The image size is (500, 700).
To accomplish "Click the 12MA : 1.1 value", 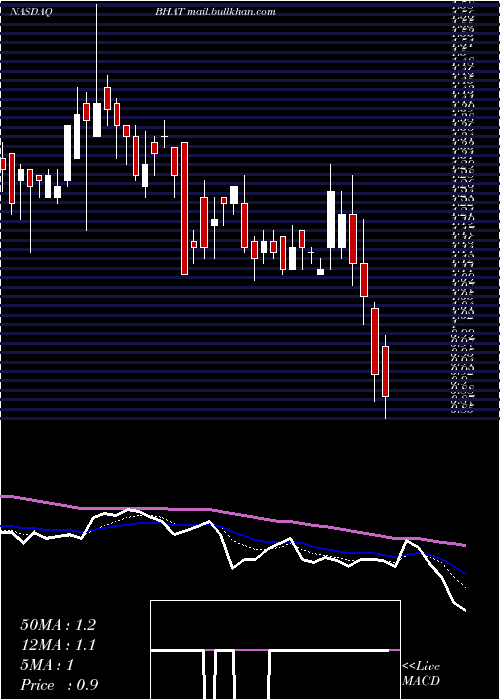I will pyautogui.click(x=58, y=645).
